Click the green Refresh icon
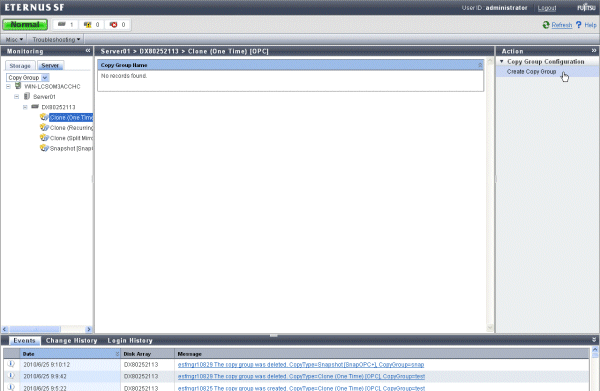 (x=546, y=25)
